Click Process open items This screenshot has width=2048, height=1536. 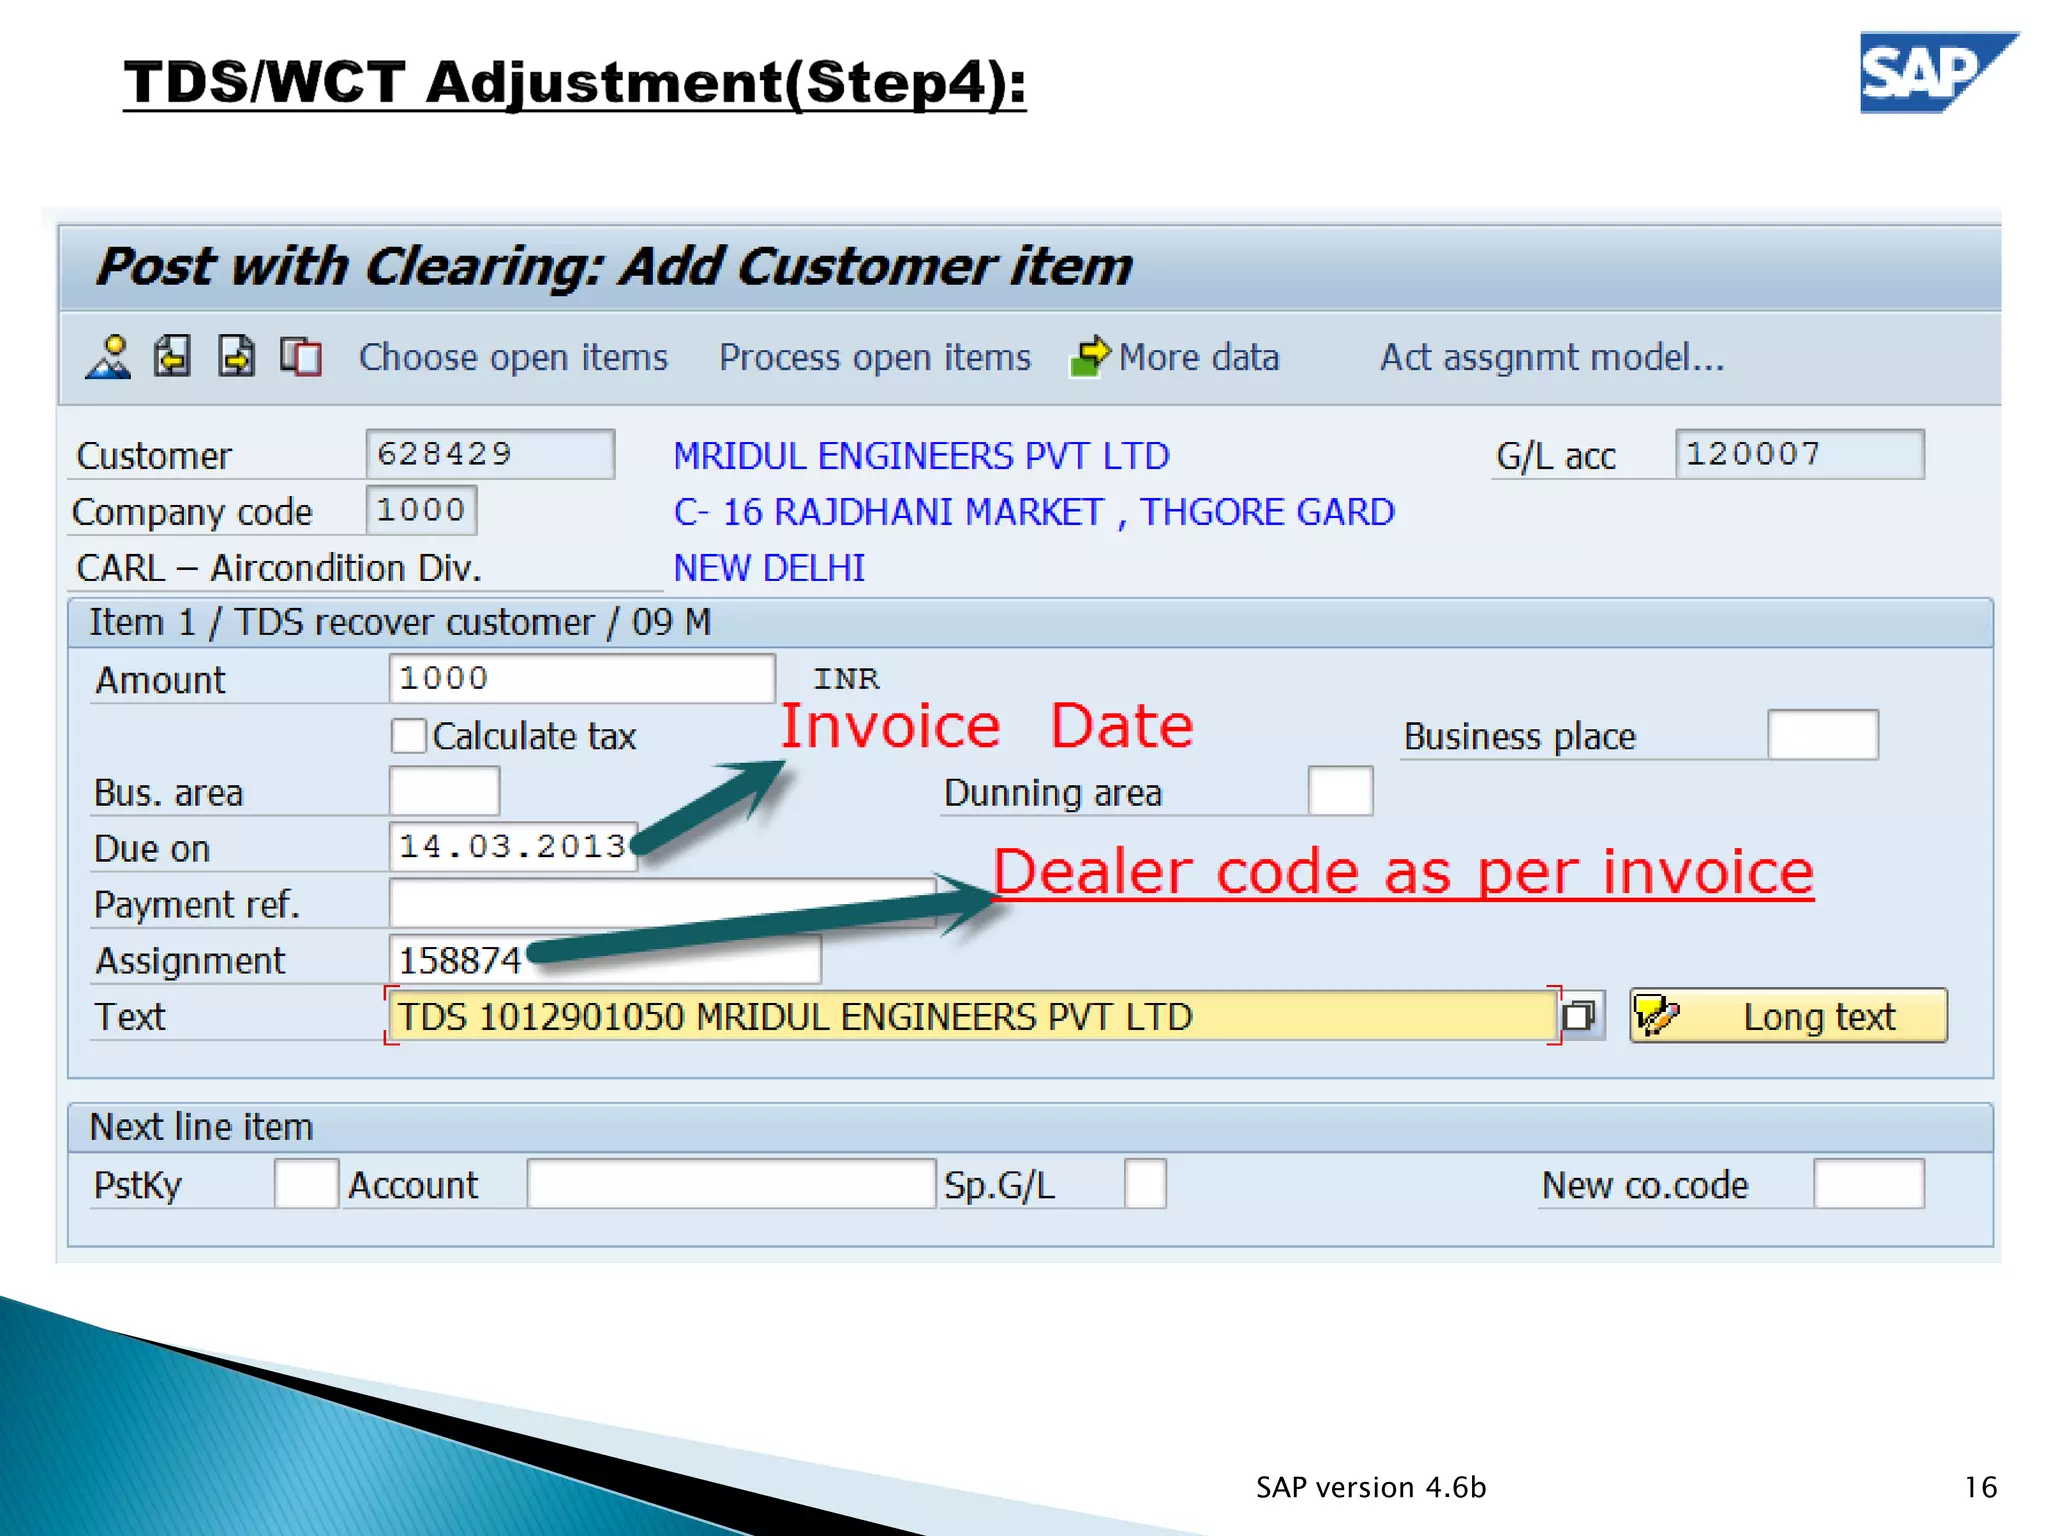[875, 358]
